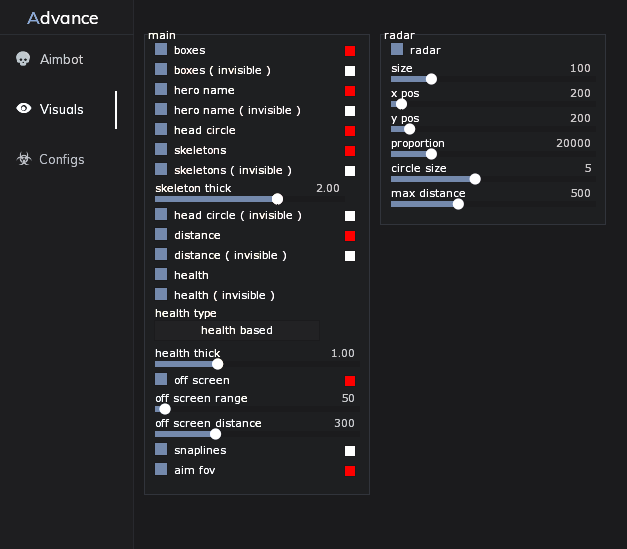Image resolution: width=627 pixels, height=549 pixels.
Task: Click the eye icon beside Visuals
Action: click(x=24, y=108)
